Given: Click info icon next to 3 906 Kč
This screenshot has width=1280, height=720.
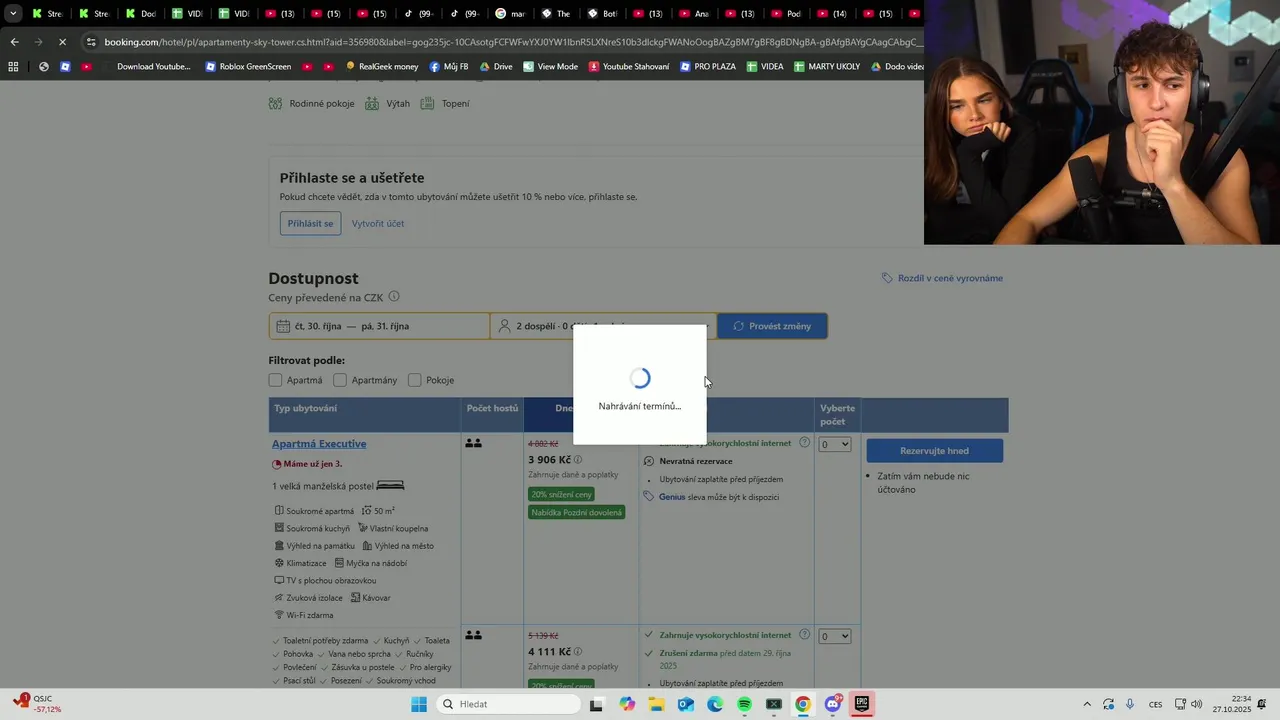Looking at the screenshot, I should (578, 460).
